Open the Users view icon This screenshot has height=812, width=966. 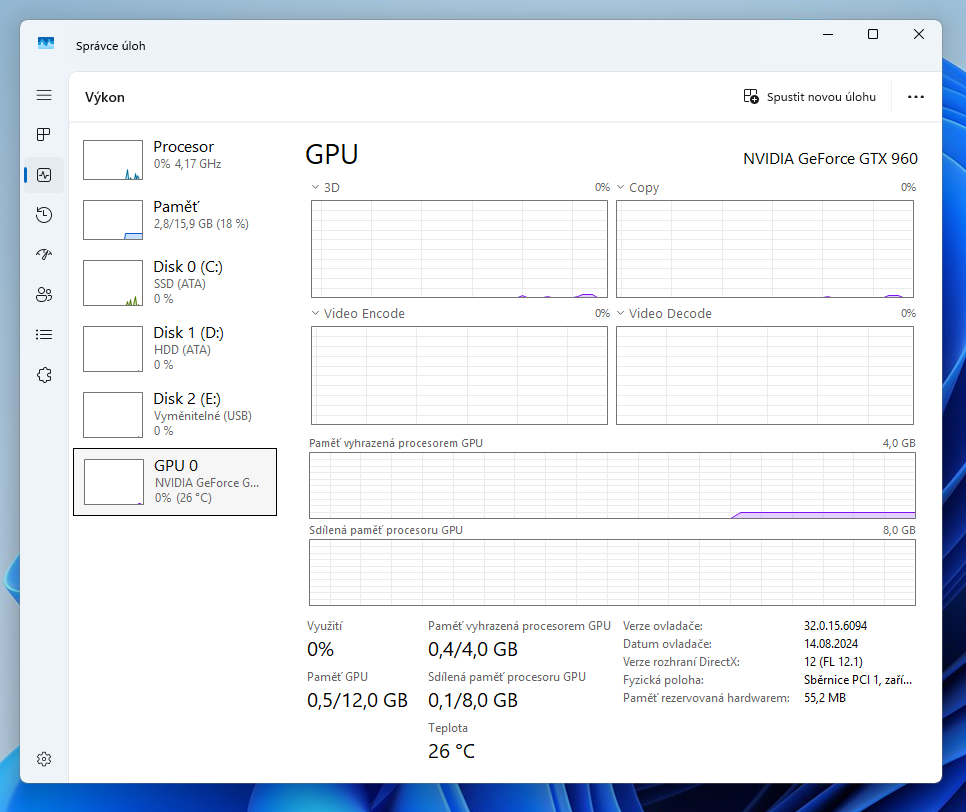(x=44, y=294)
